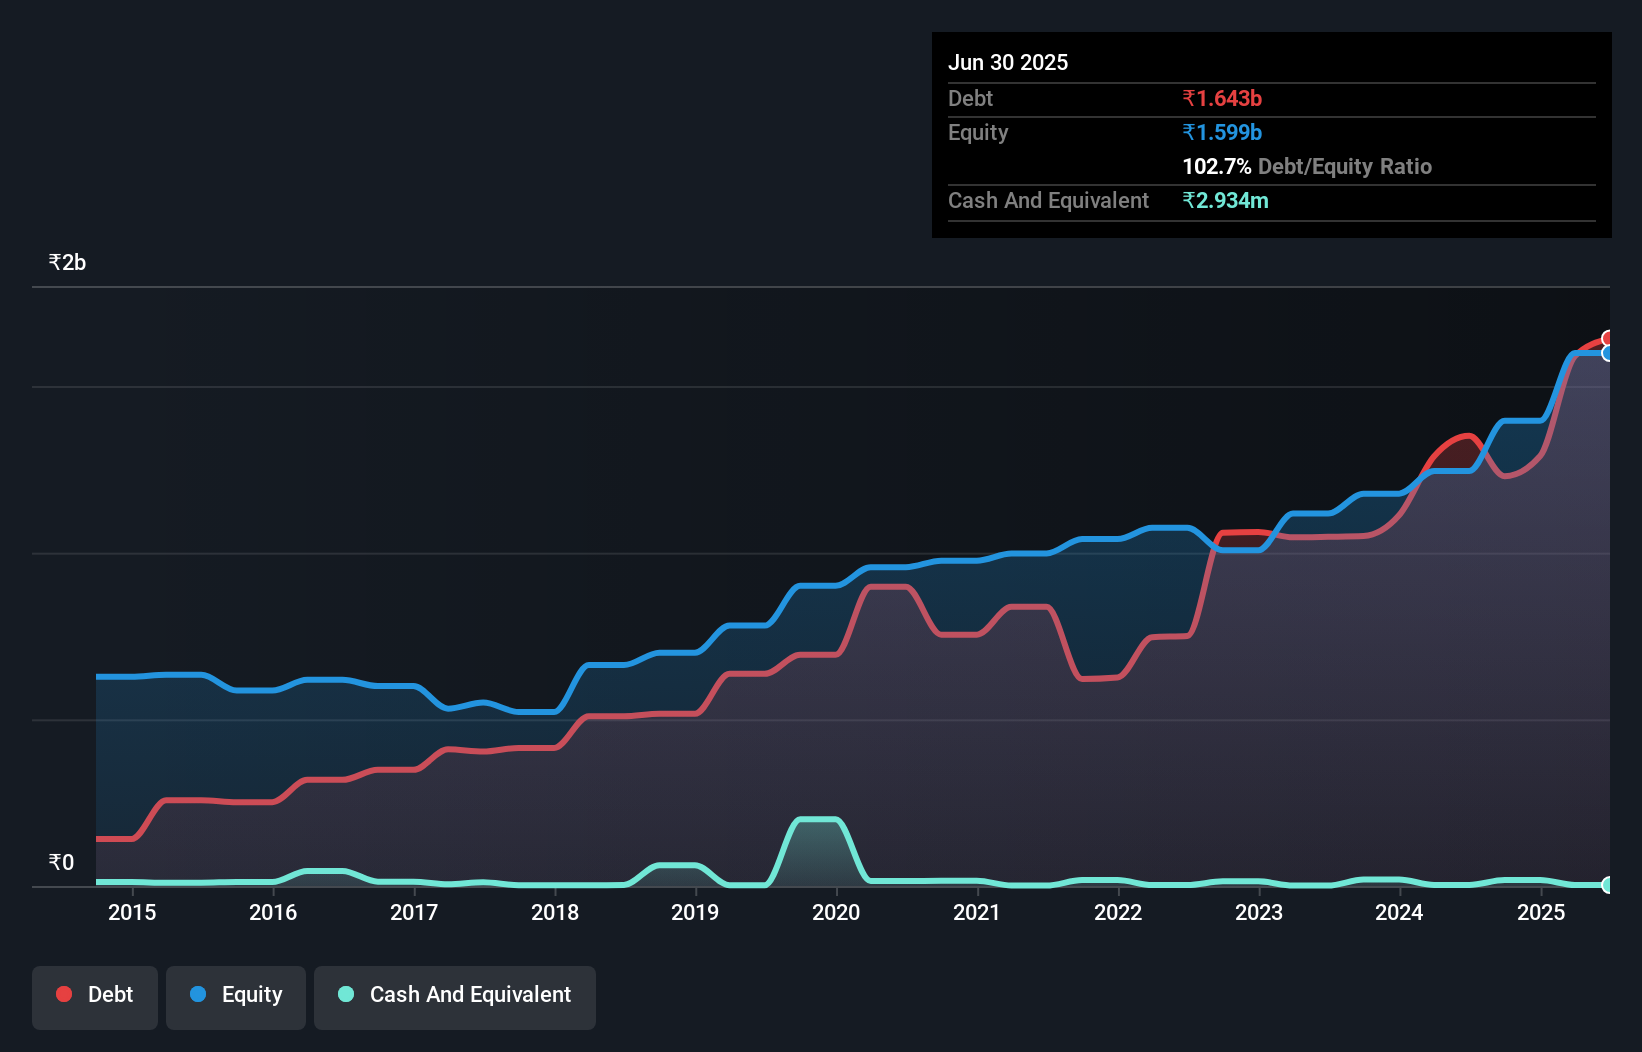
Task: Click the ₹0 y-axis label
Action: (61, 862)
